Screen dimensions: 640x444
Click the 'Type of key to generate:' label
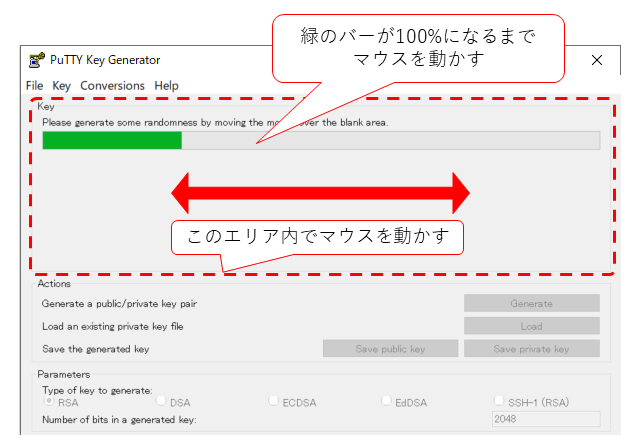pyautogui.click(x=97, y=391)
